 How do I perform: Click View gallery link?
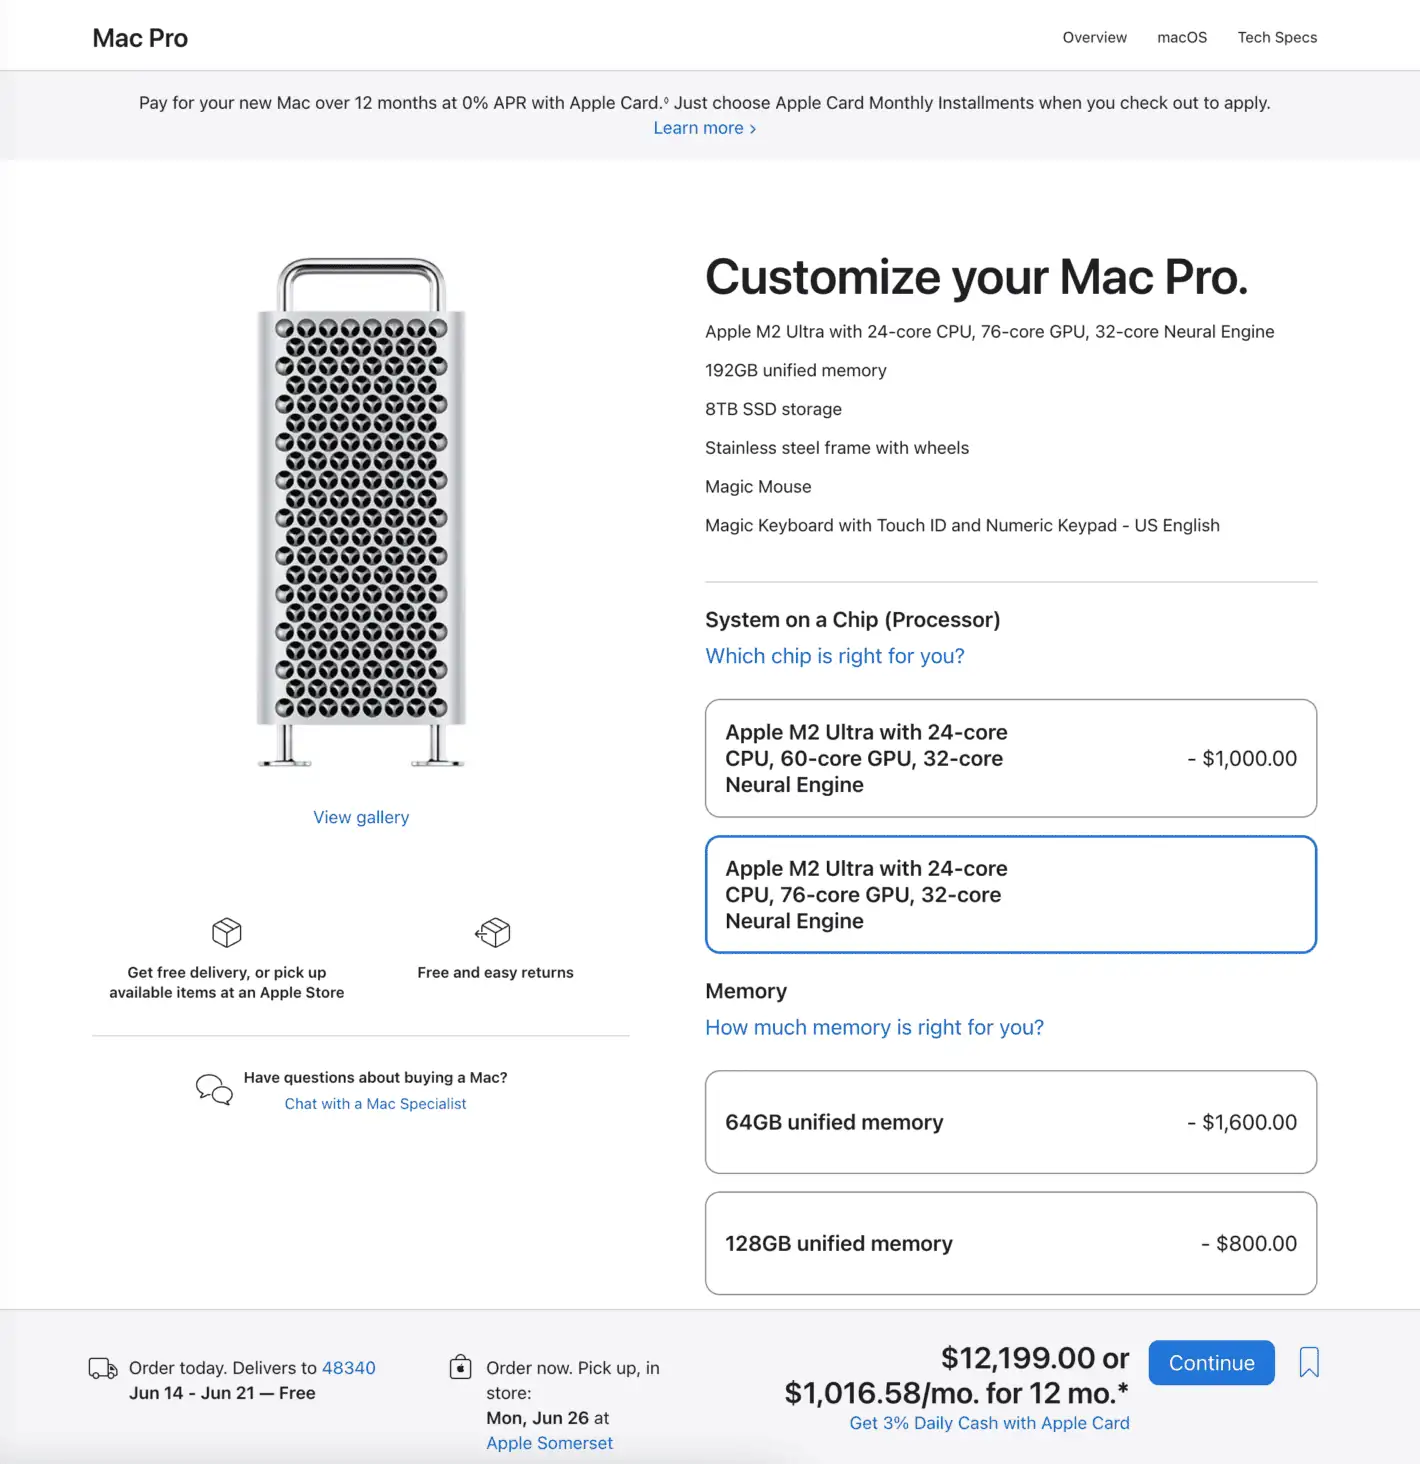pyautogui.click(x=361, y=817)
